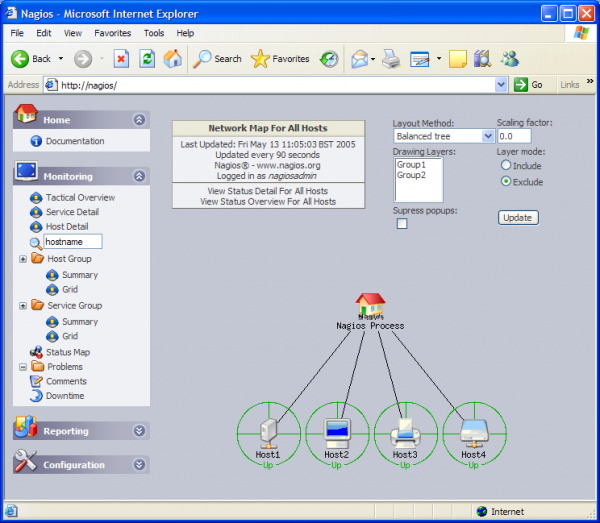Open the Favorites menu
This screenshot has height=523, width=600.
(112, 33)
